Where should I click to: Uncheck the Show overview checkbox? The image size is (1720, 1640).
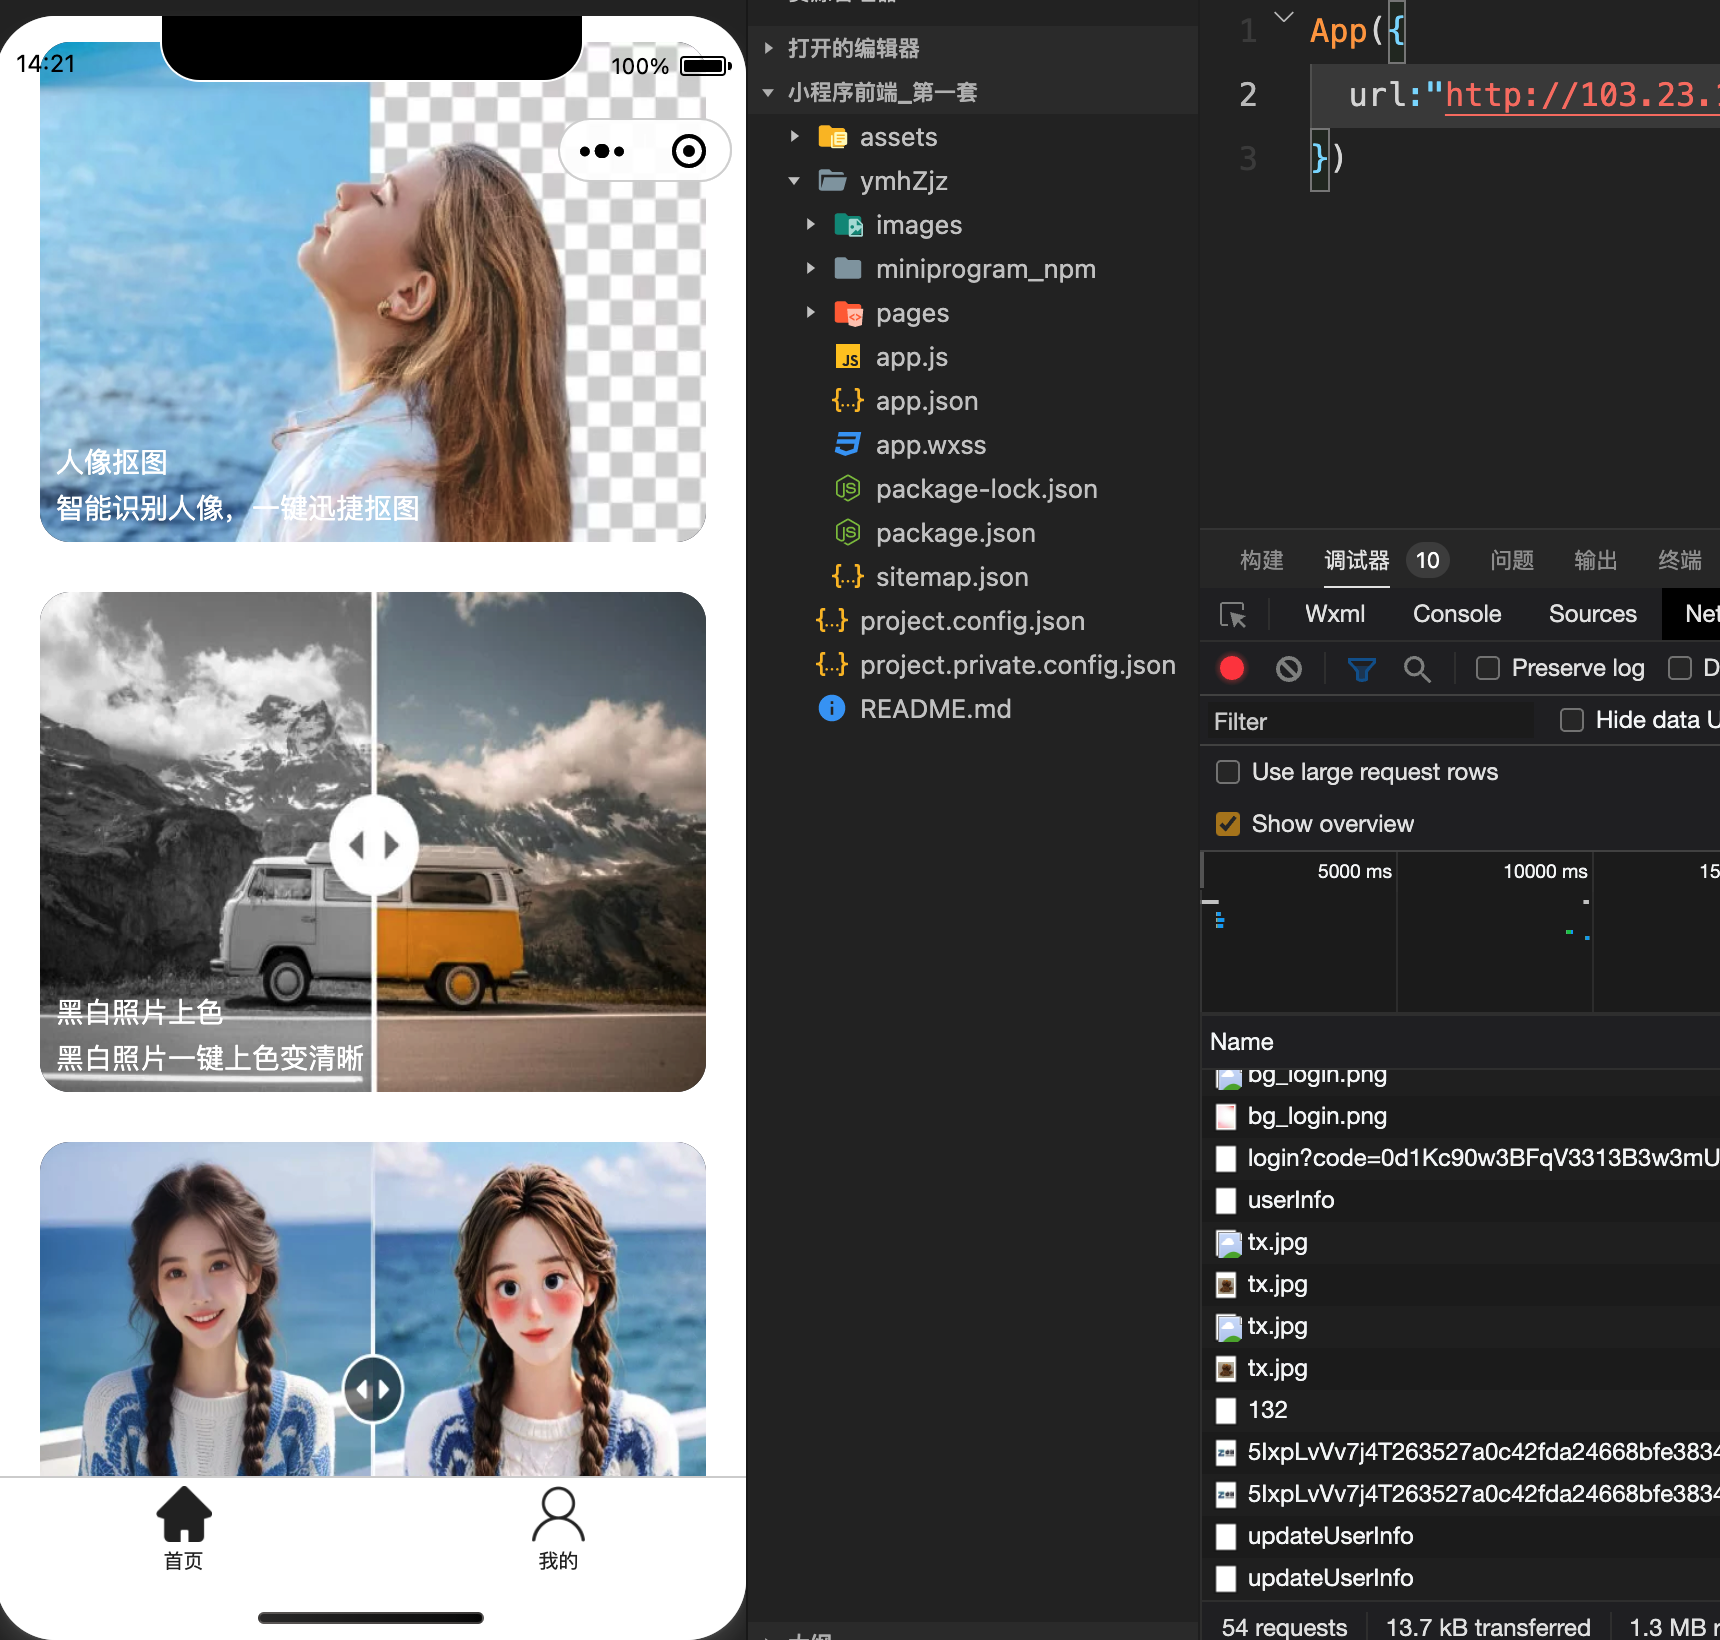click(1228, 824)
